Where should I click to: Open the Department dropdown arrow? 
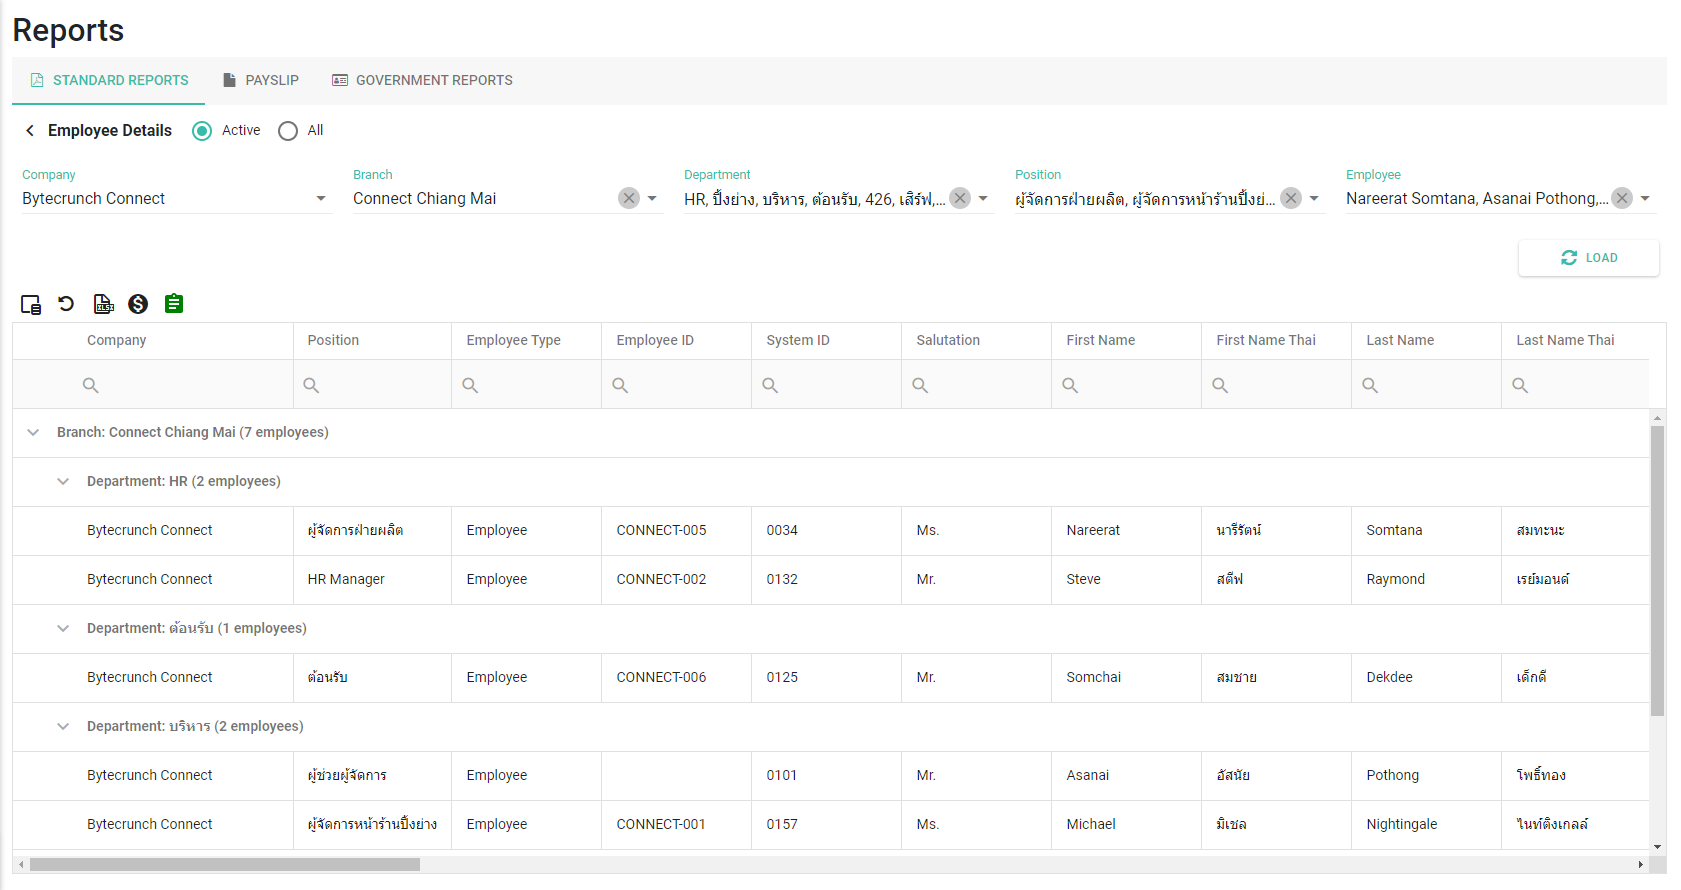(983, 198)
